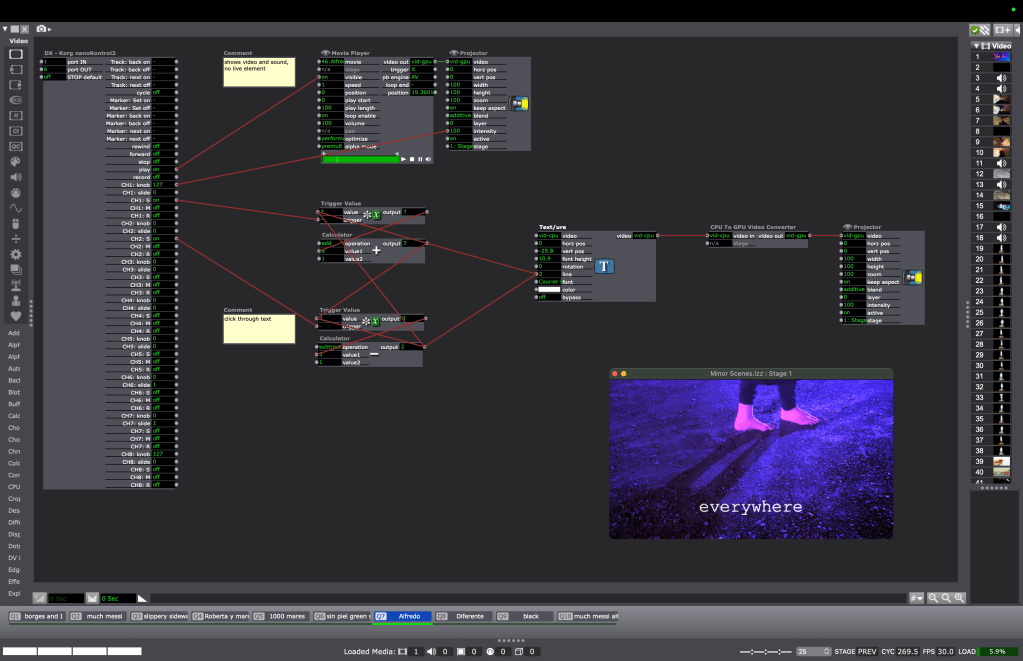Screen dimensions: 1023x661
Task: Toggle the top Projector eye icon
Action: (453, 52)
